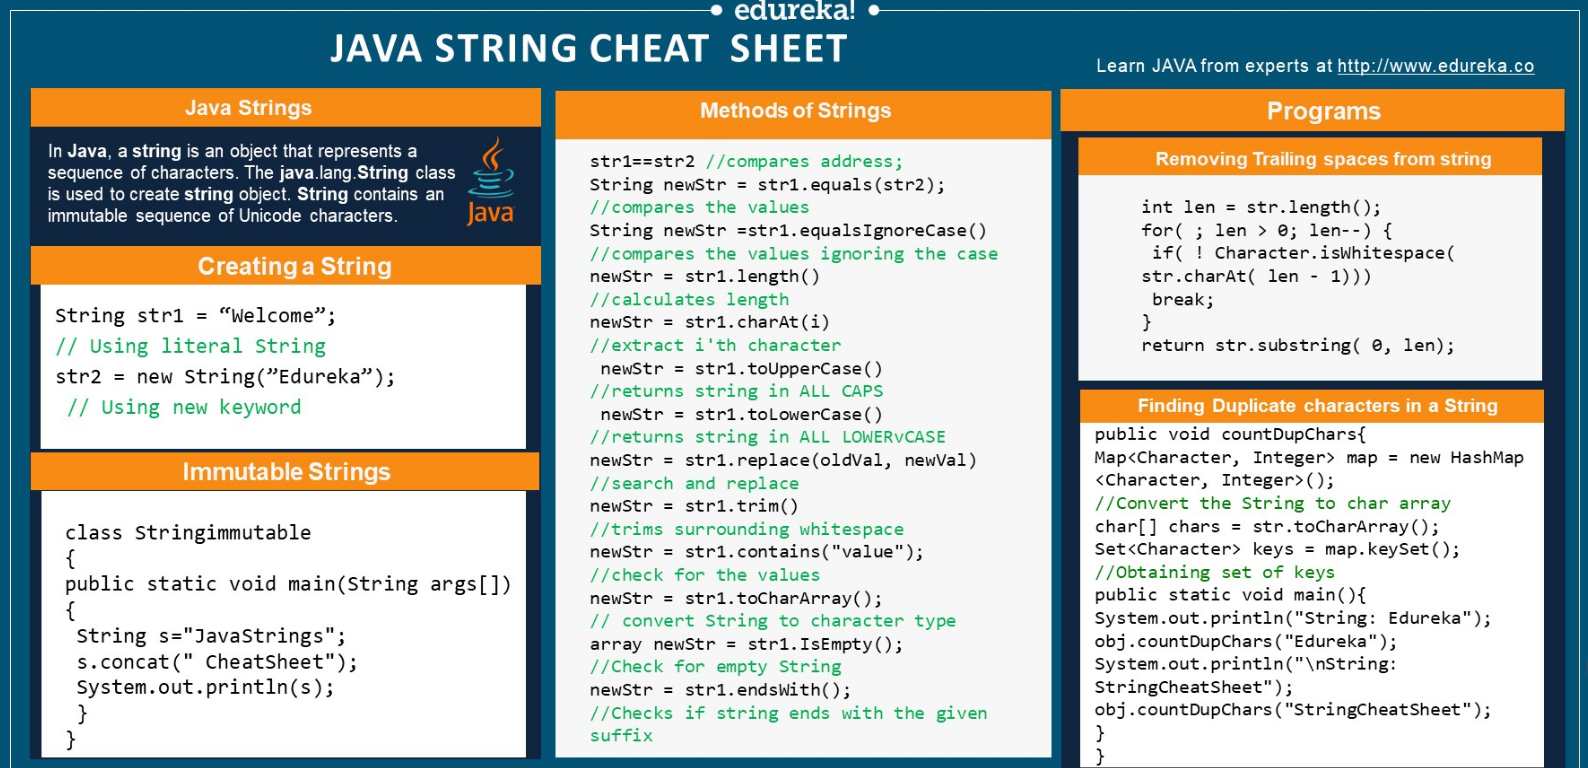1588x768 pixels.
Task: Click the Methods of Strings header
Action: click(803, 111)
